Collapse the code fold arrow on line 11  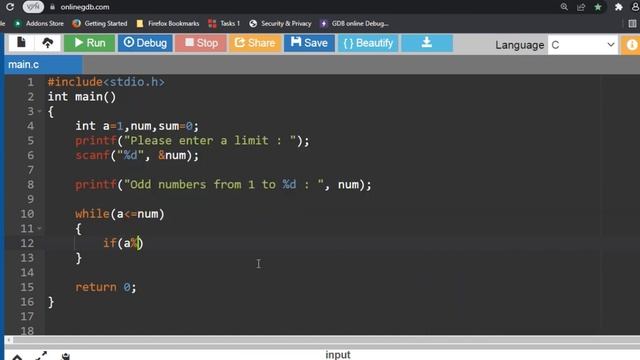click(40, 229)
